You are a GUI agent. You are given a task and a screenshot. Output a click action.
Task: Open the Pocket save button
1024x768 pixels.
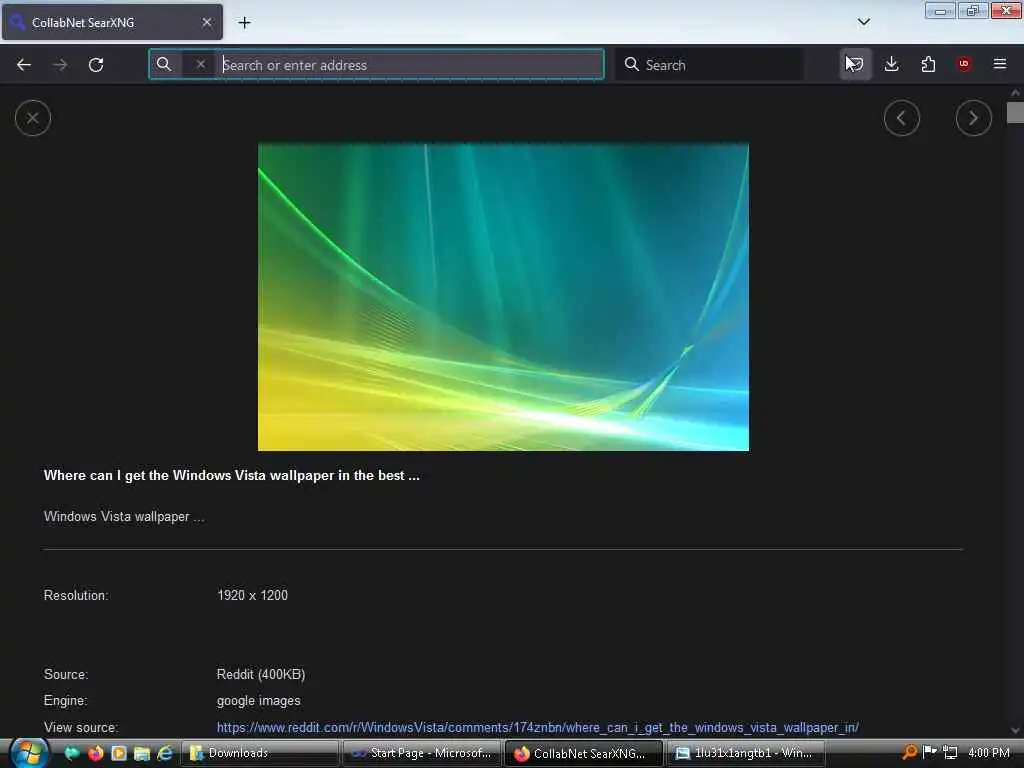[x=855, y=64]
